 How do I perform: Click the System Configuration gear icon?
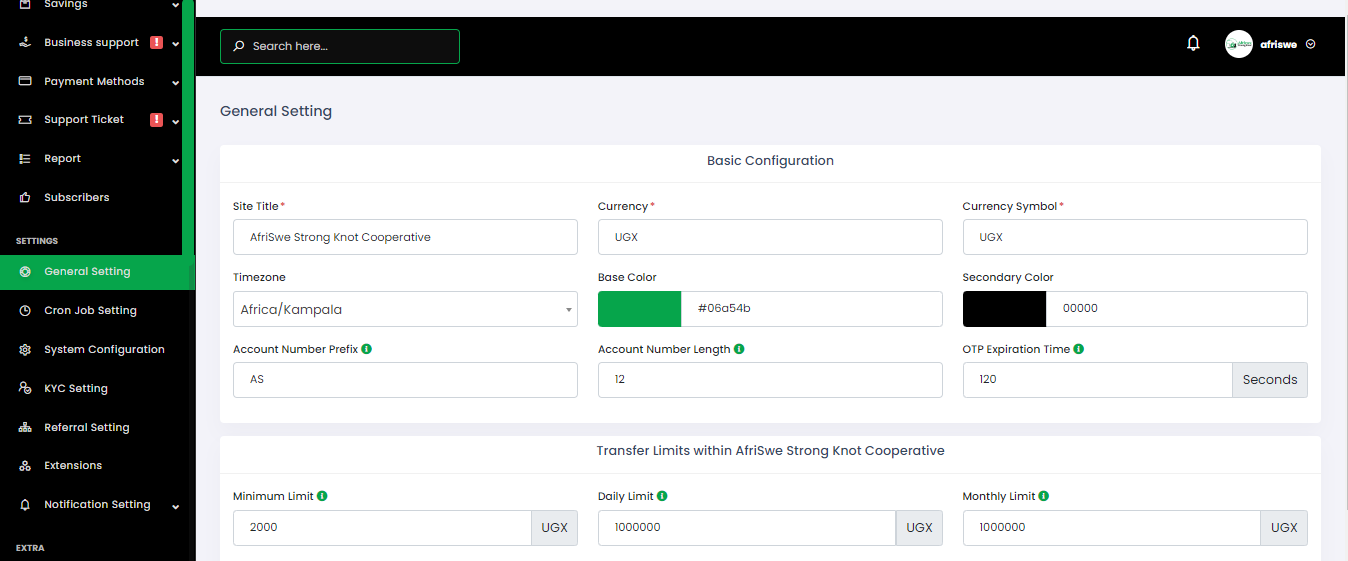click(25, 350)
